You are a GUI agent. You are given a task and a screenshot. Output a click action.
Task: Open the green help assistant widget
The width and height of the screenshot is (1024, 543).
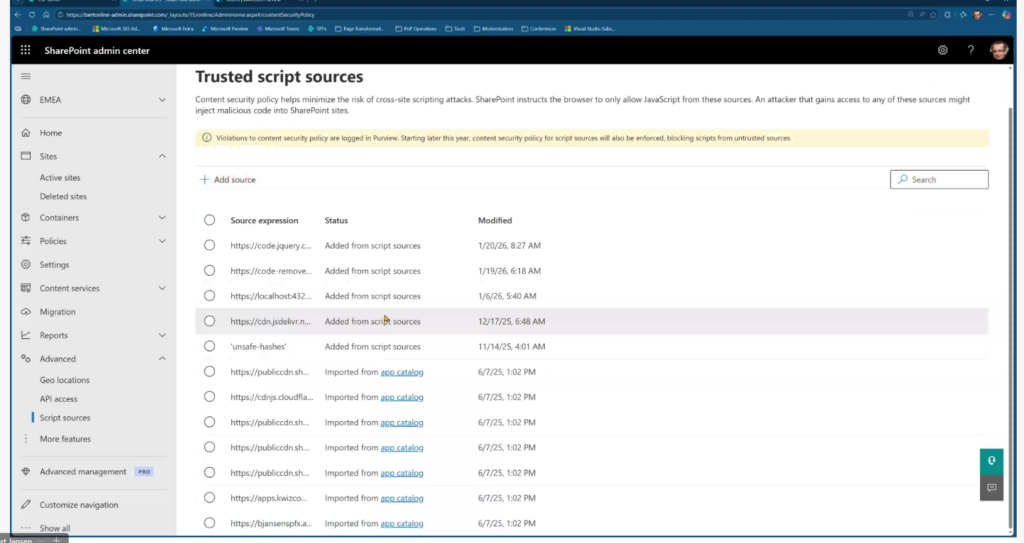coord(991,461)
